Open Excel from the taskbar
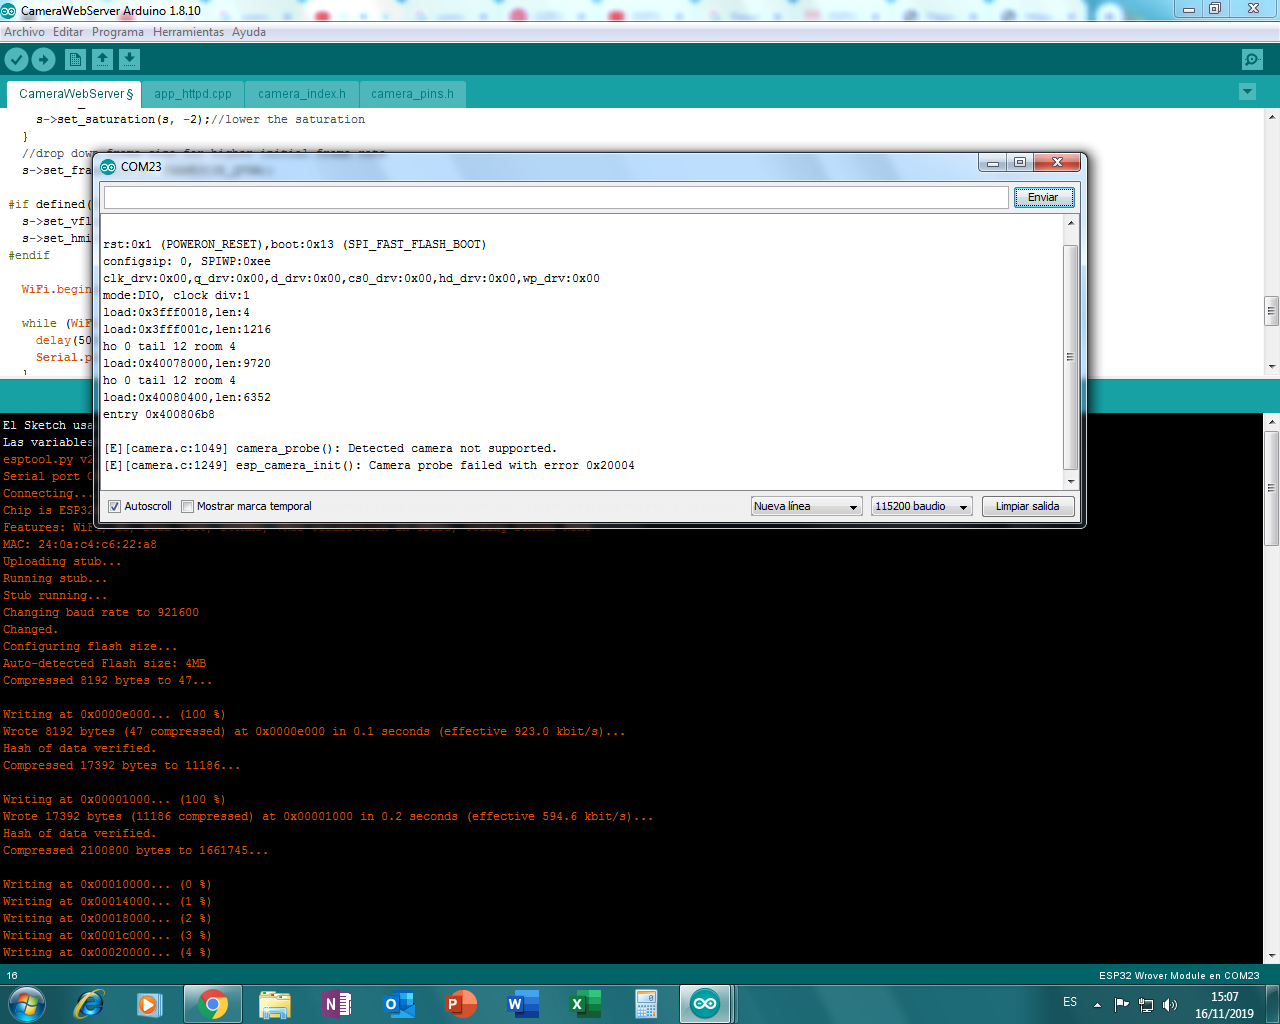1280x1024 pixels. pyautogui.click(x=585, y=1004)
